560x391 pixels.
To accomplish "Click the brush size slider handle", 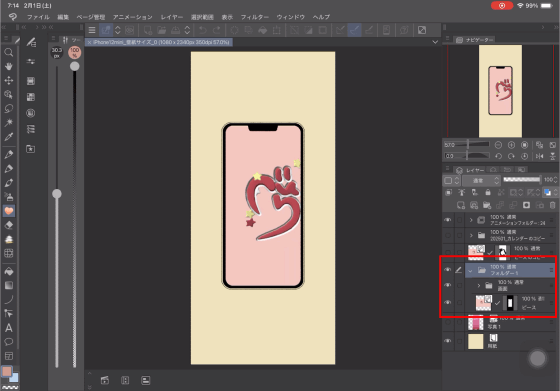I will [x=57, y=194].
